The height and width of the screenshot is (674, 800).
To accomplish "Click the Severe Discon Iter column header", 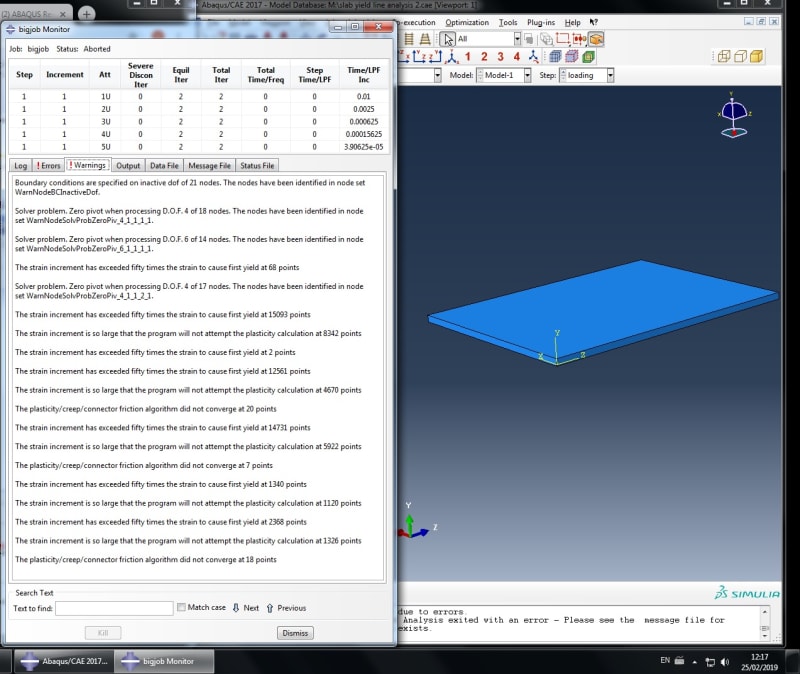I will [x=140, y=75].
